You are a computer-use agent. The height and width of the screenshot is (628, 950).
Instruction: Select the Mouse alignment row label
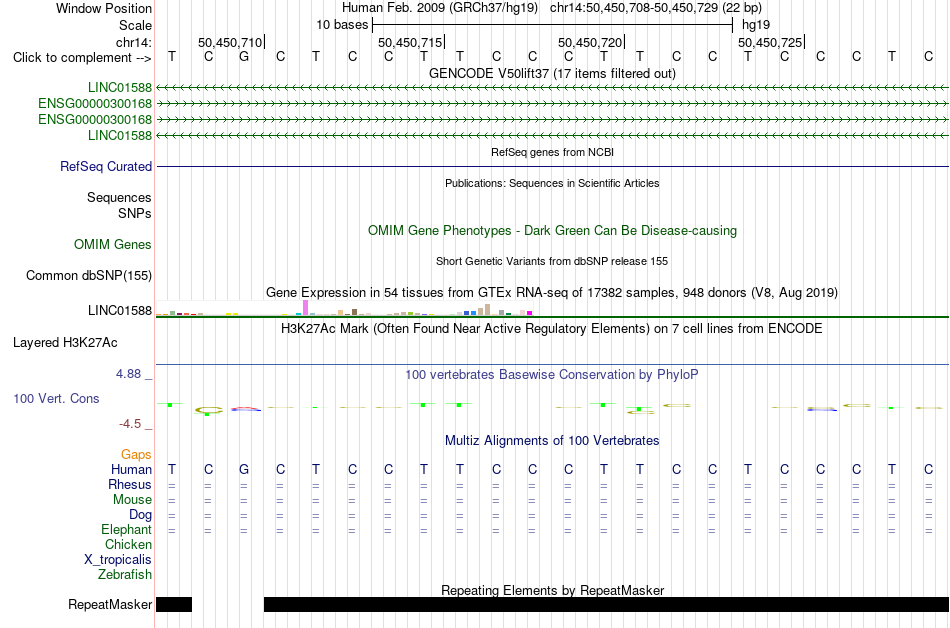(132, 500)
